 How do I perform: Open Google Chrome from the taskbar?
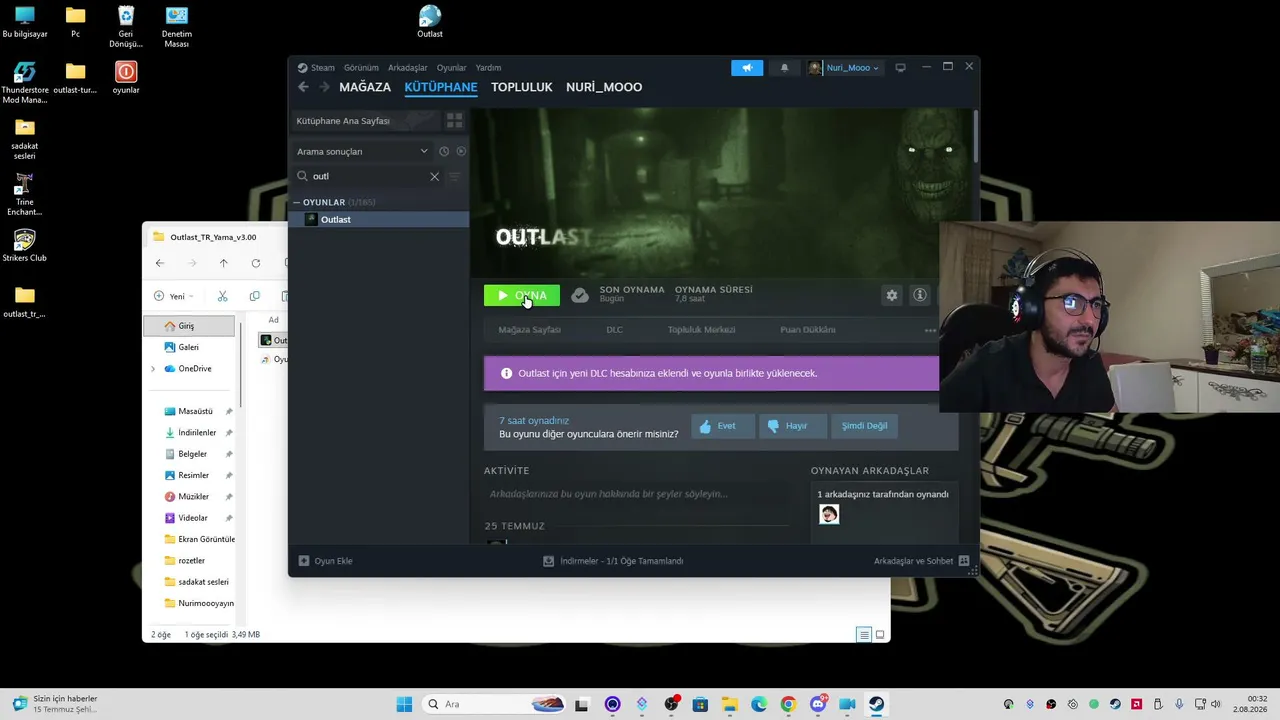(x=788, y=704)
